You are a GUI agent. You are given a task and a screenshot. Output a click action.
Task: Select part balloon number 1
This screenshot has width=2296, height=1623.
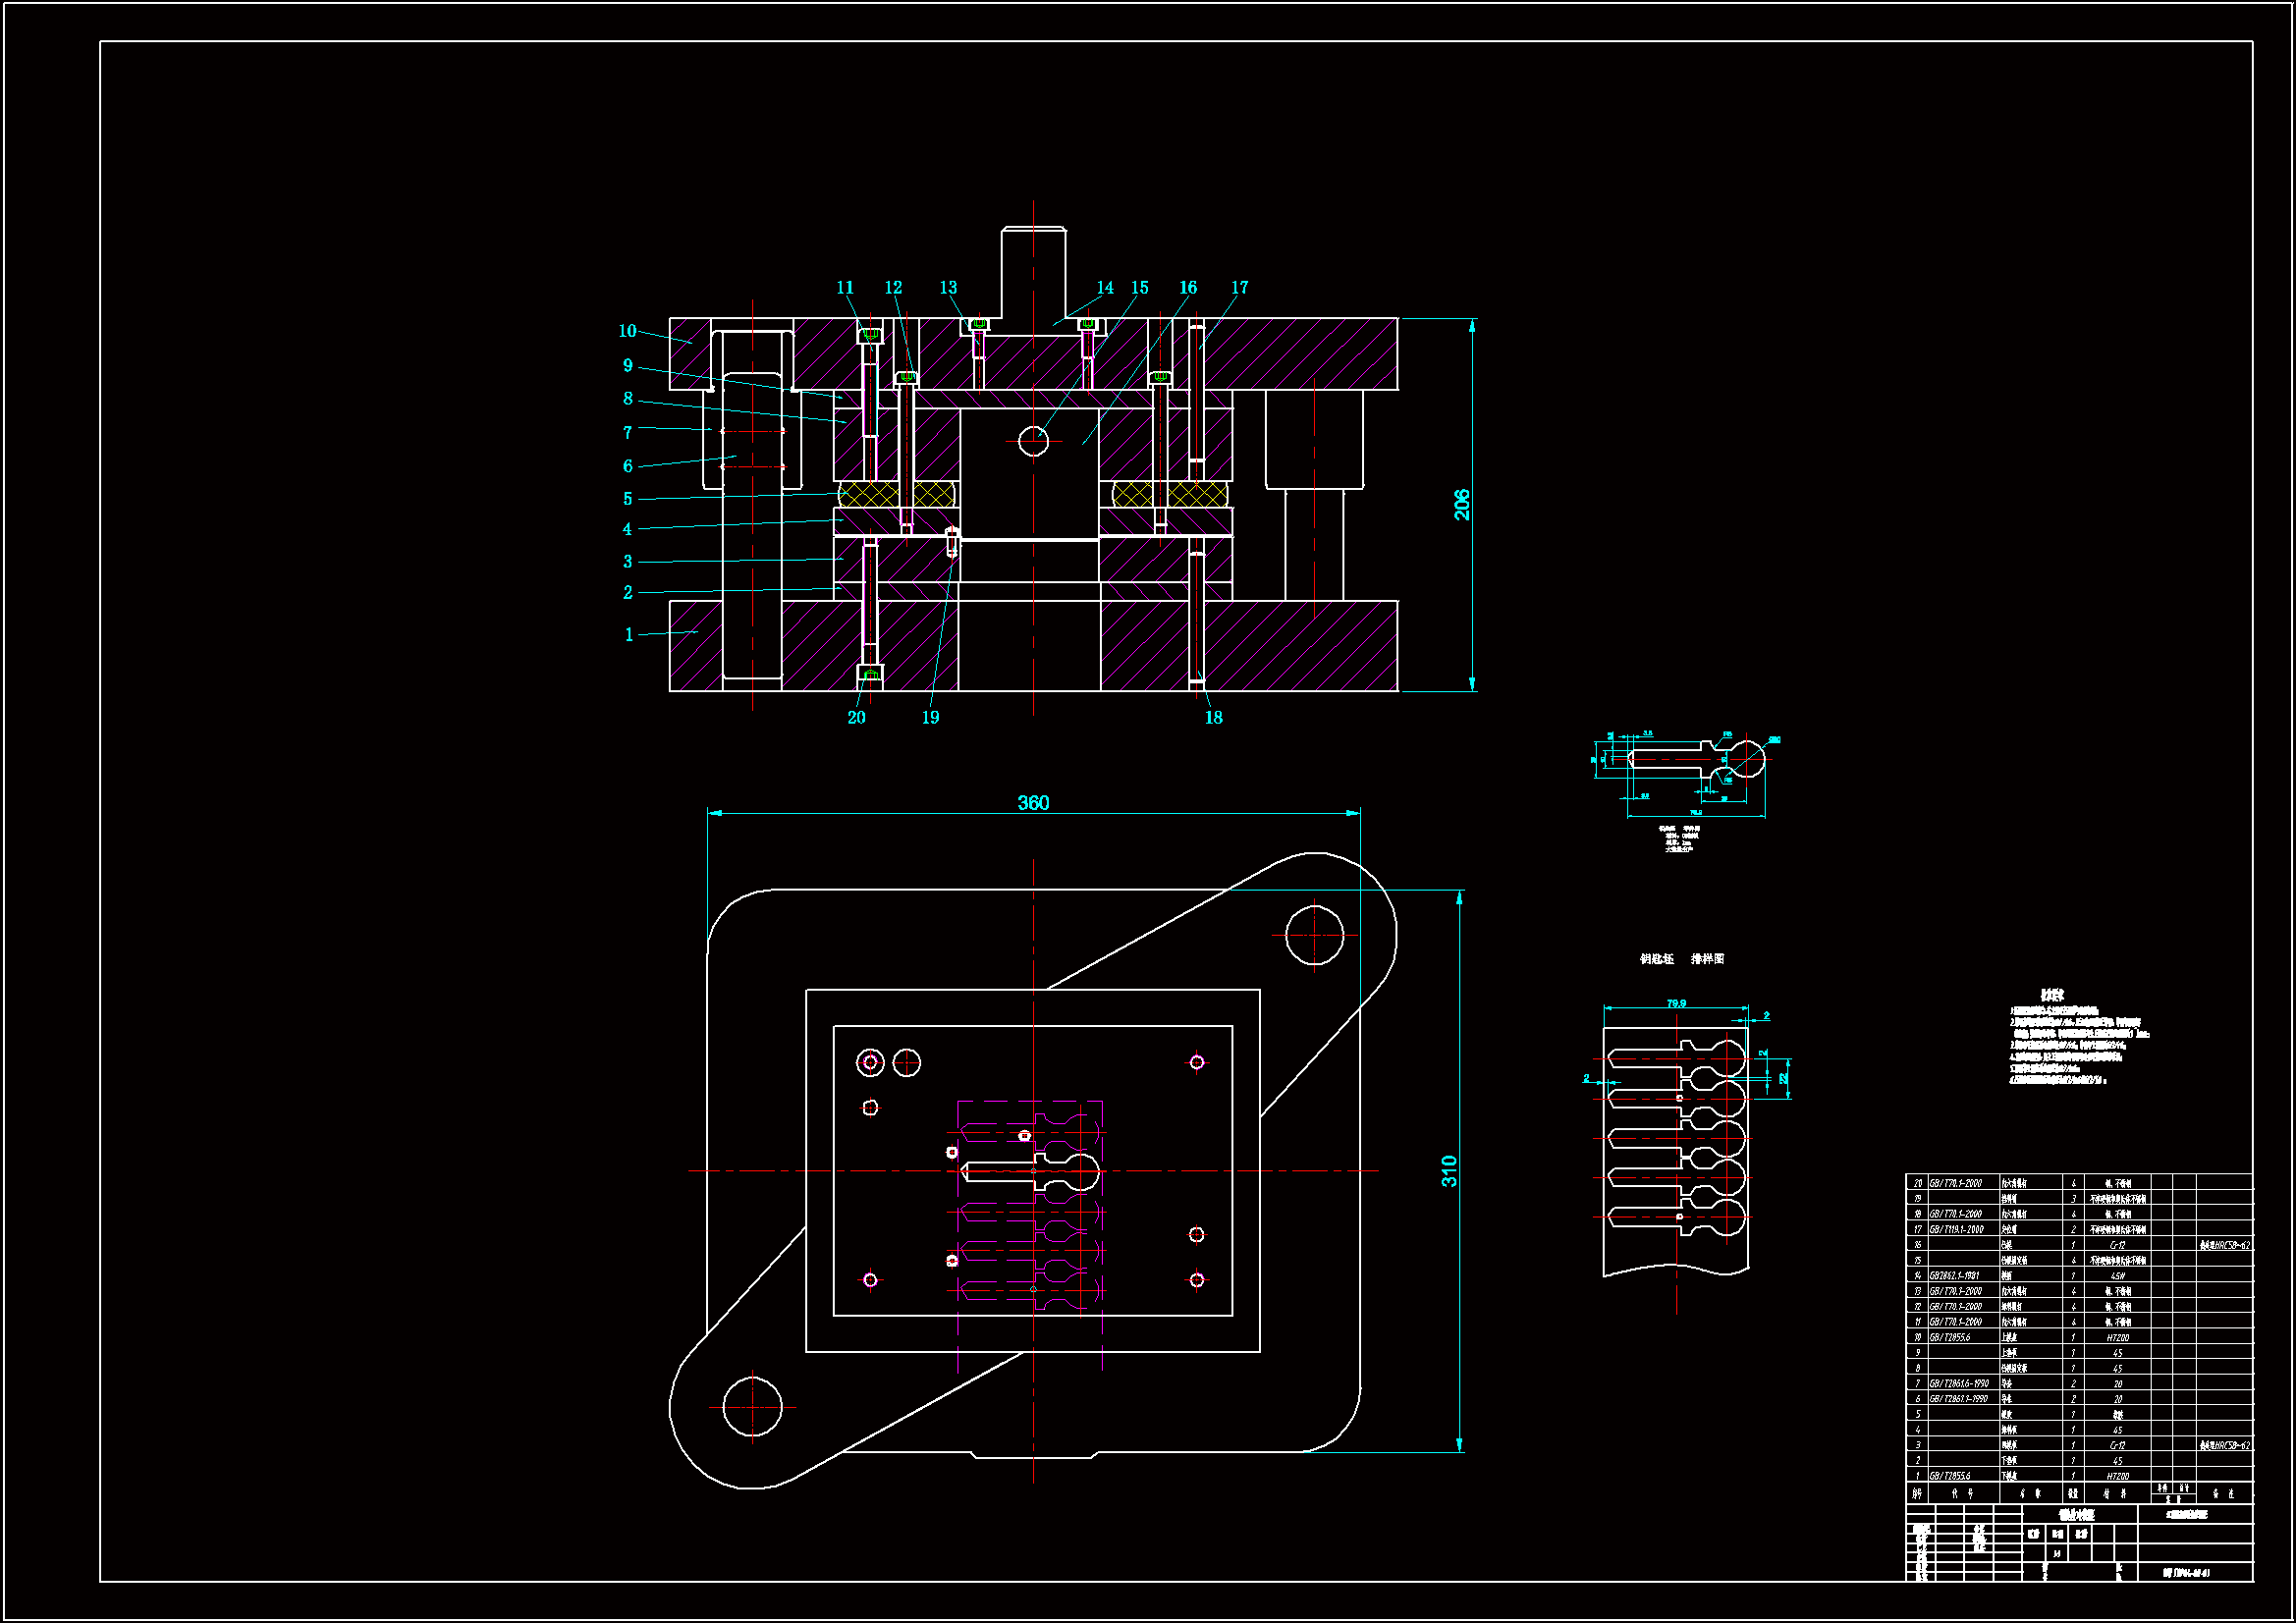(x=629, y=635)
